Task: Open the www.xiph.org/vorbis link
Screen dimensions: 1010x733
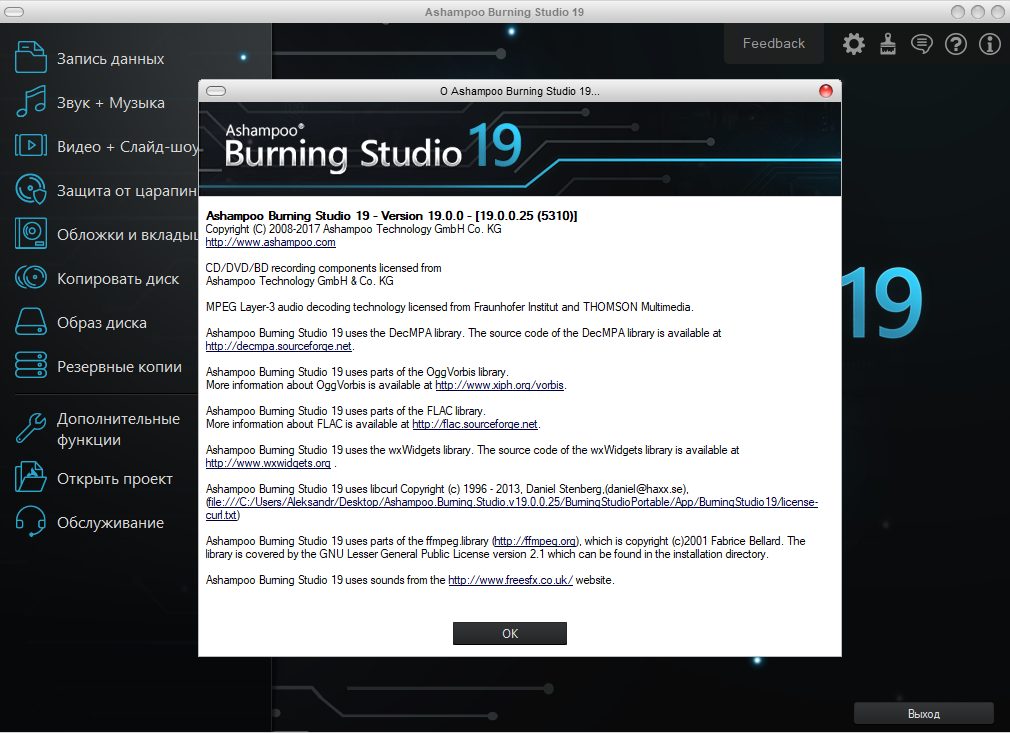Action: (x=499, y=385)
